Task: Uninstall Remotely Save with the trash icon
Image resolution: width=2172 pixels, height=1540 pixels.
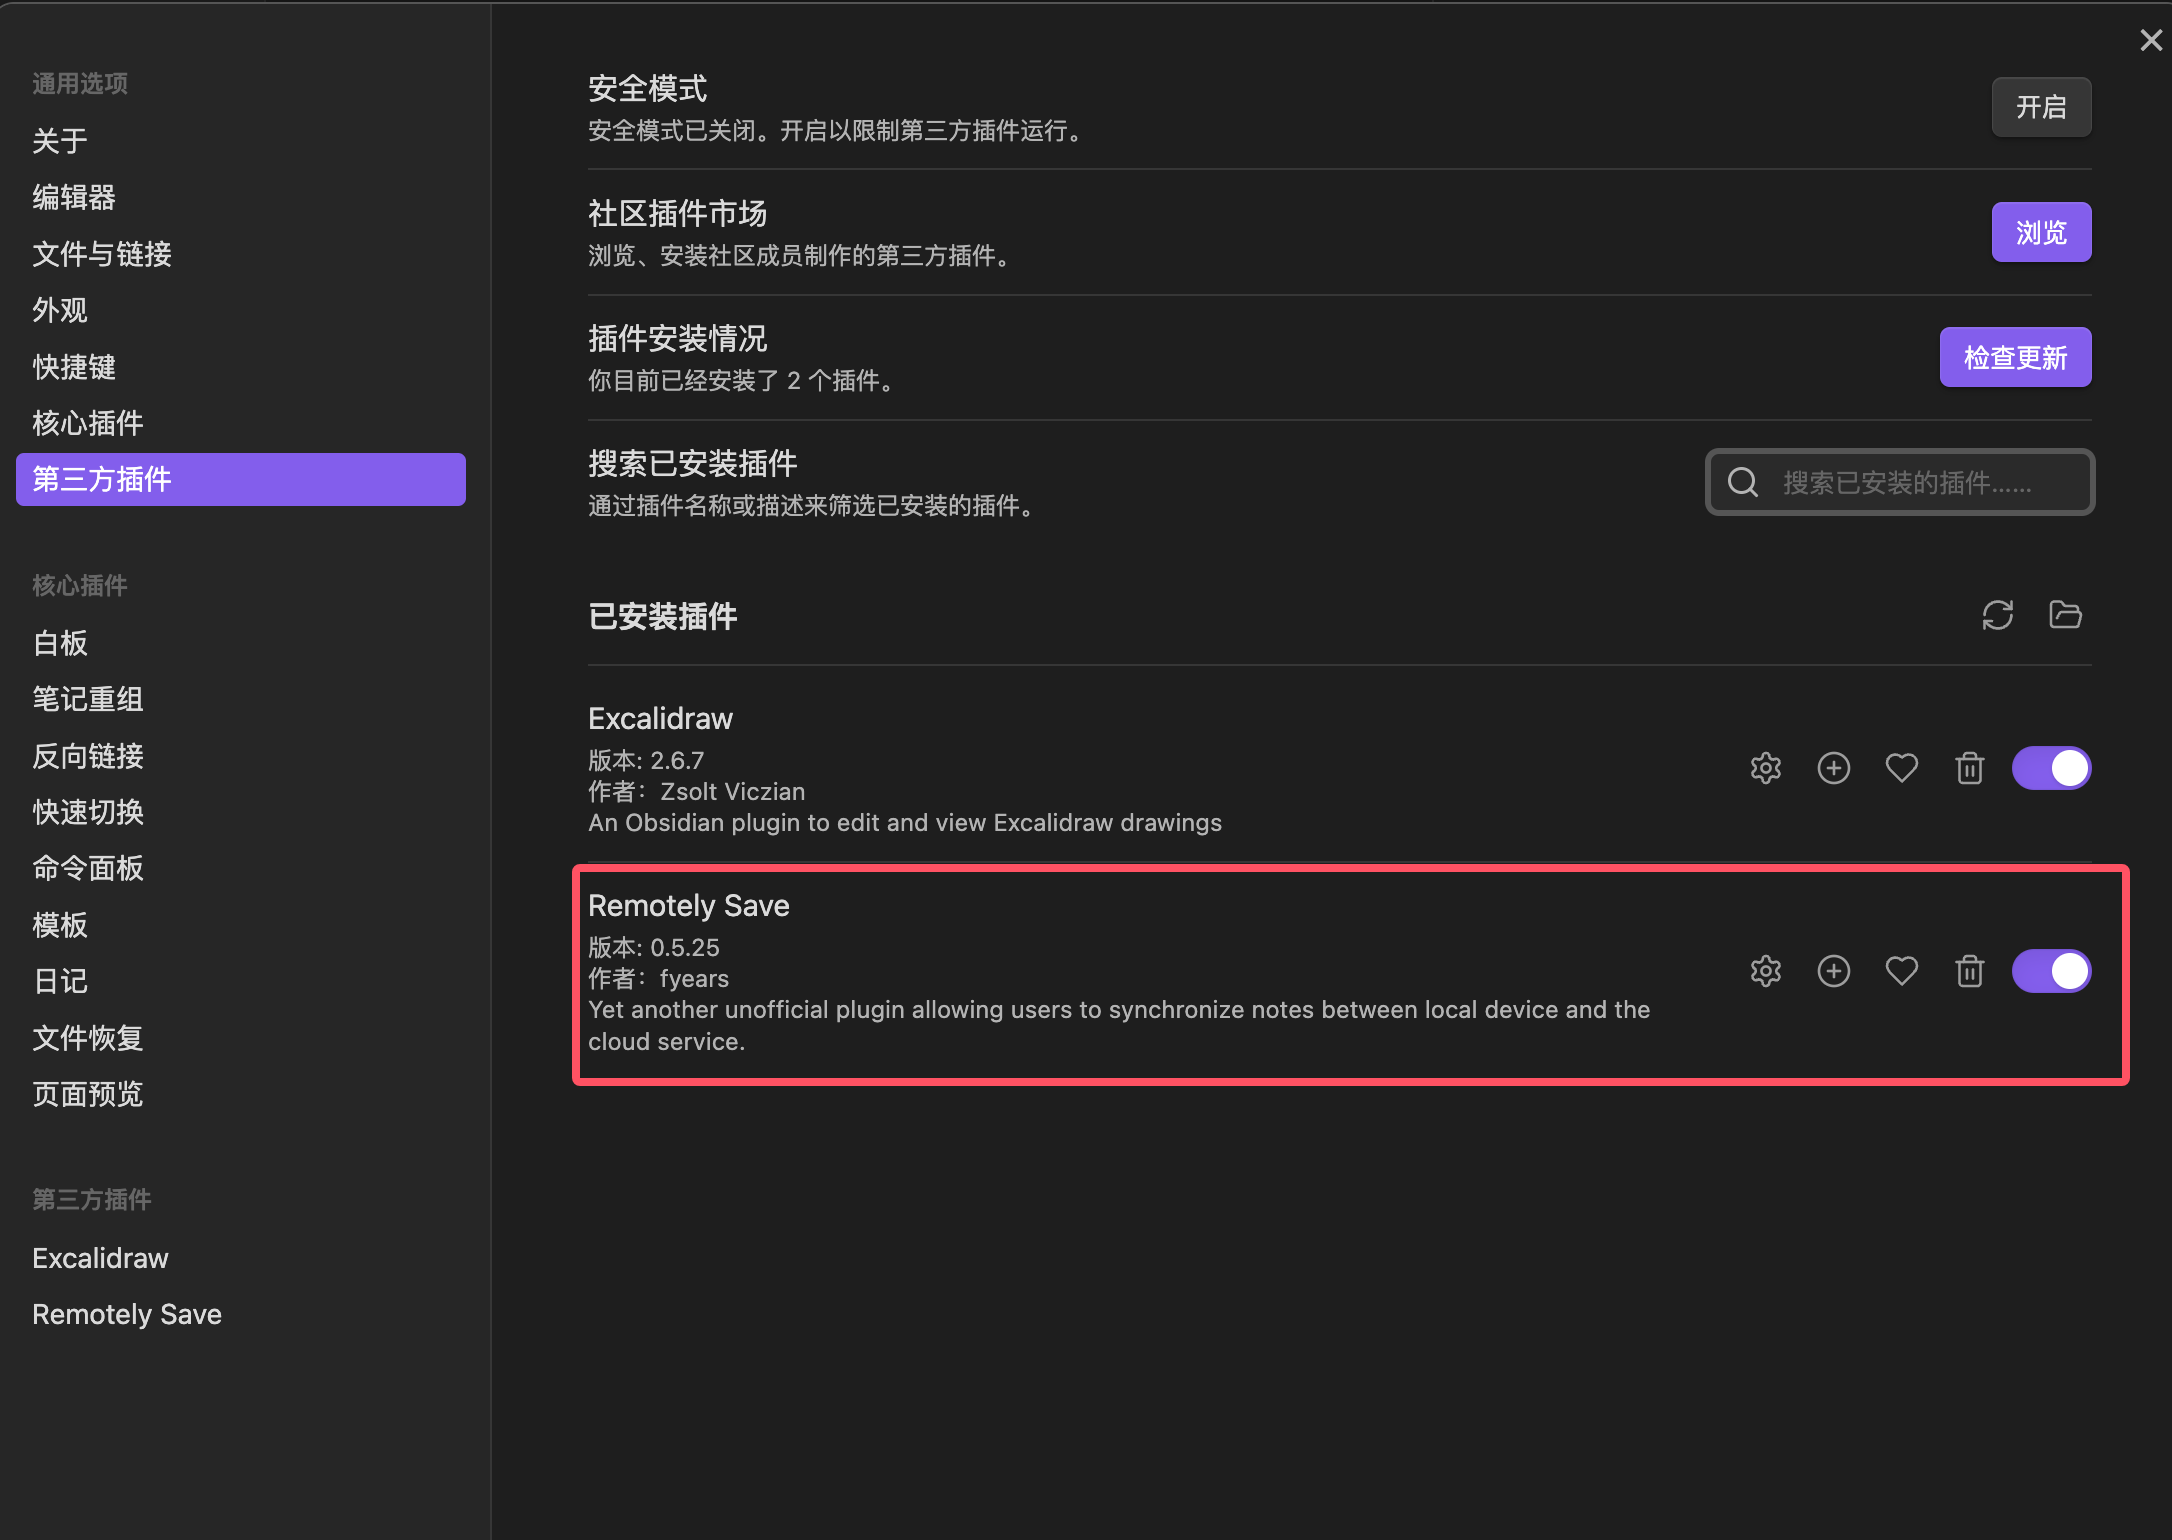Action: (1970, 971)
